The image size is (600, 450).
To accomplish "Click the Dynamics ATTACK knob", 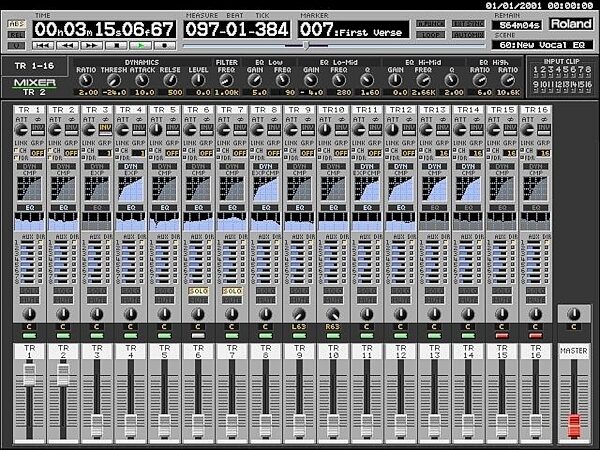I will pyautogui.click(x=142, y=80).
